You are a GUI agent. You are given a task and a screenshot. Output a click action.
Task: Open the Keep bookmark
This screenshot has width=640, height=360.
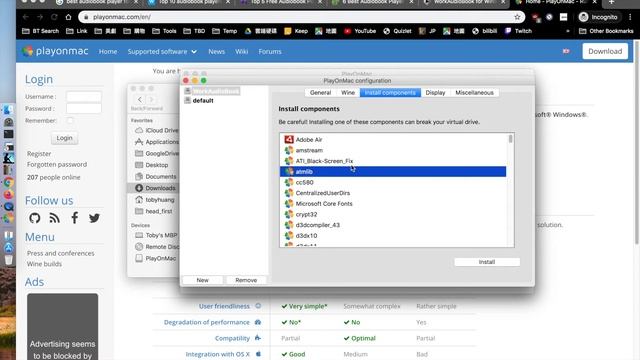(x=296, y=31)
